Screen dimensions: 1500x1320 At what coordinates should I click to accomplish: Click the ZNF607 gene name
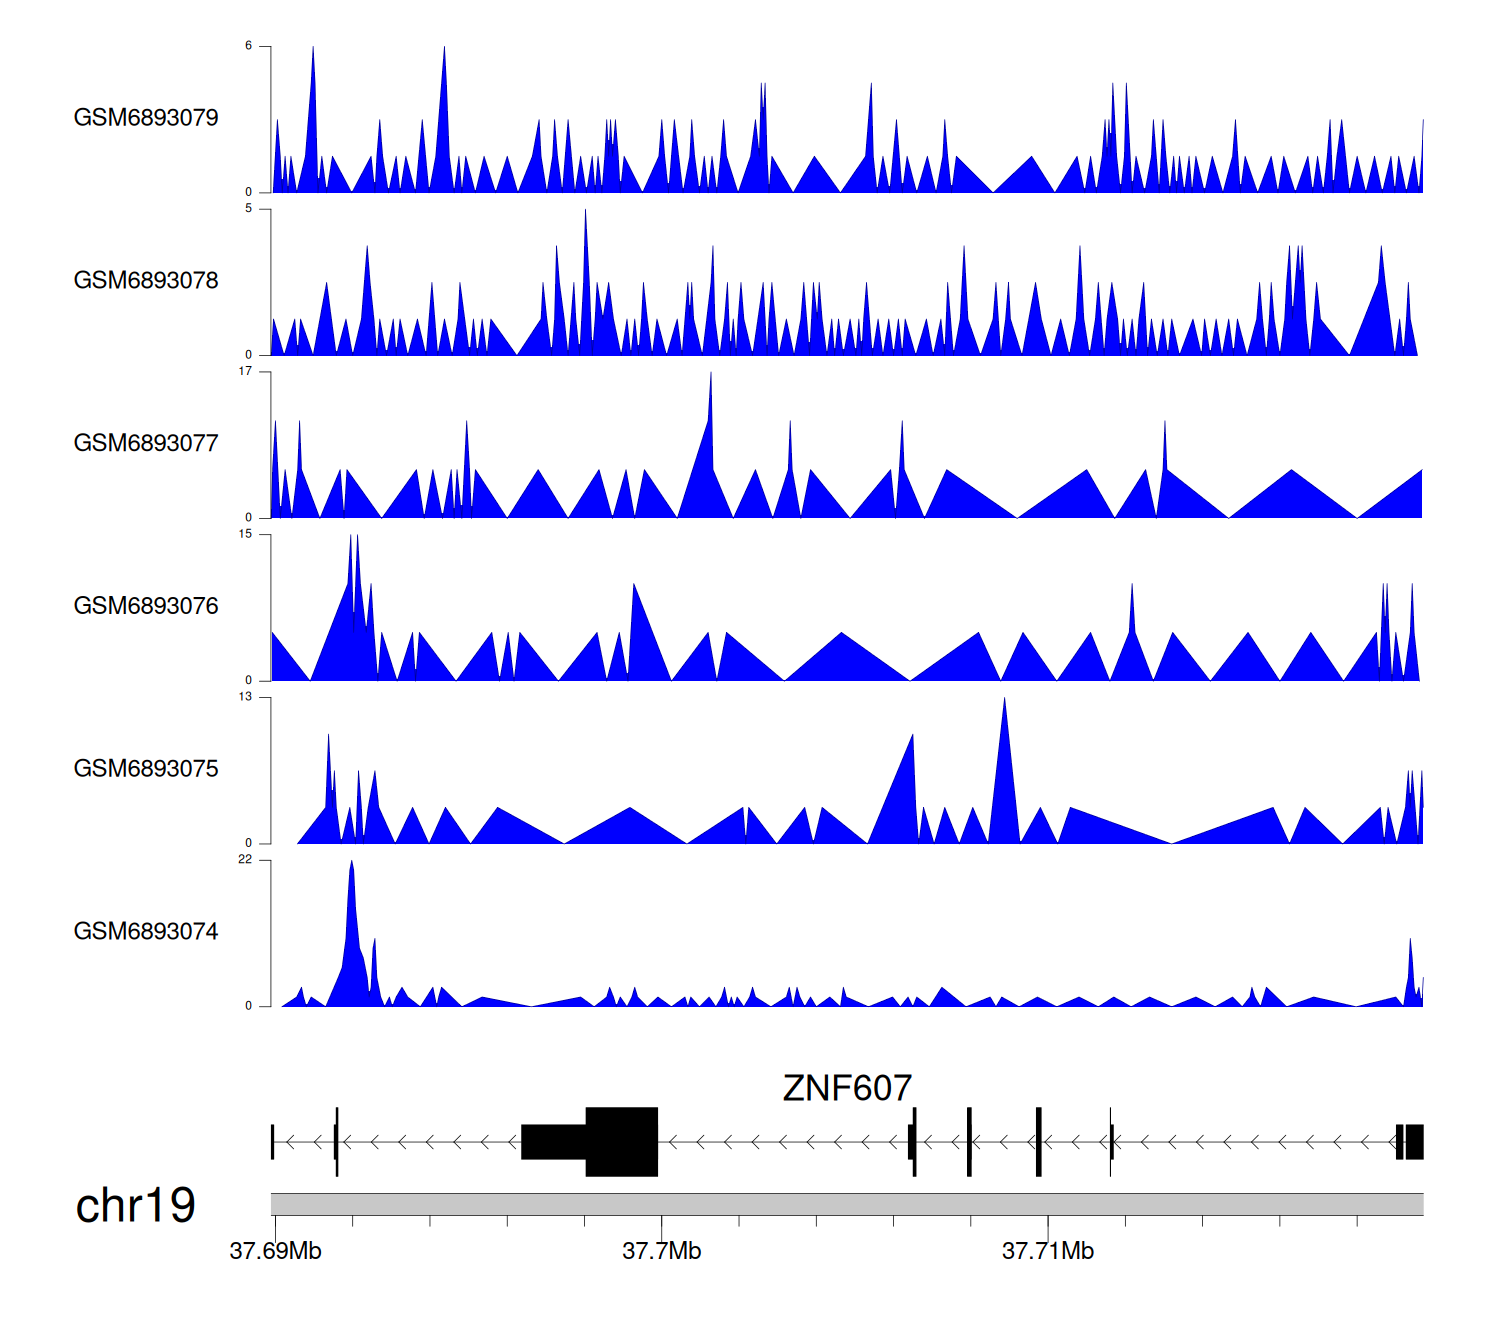coord(847,1088)
